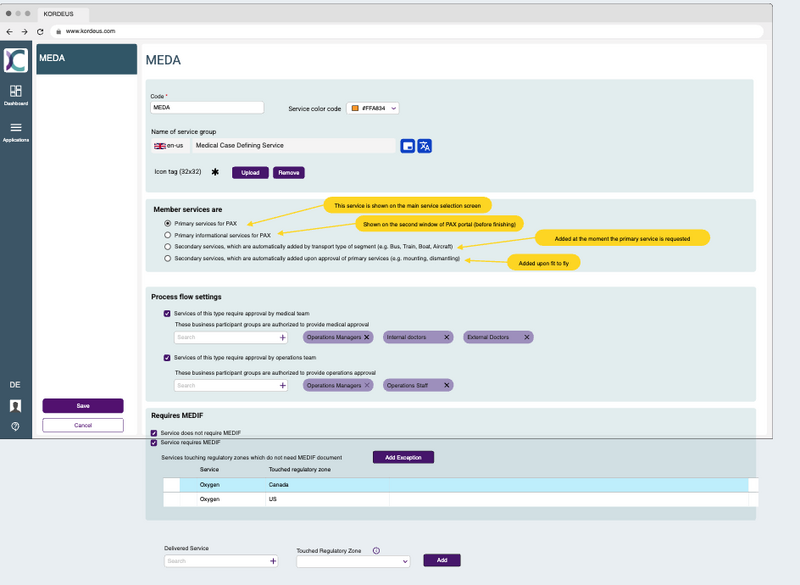Select the KORDEUS browser tab
This screenshot has height=585, width=800.
click(x=60, y=14)
